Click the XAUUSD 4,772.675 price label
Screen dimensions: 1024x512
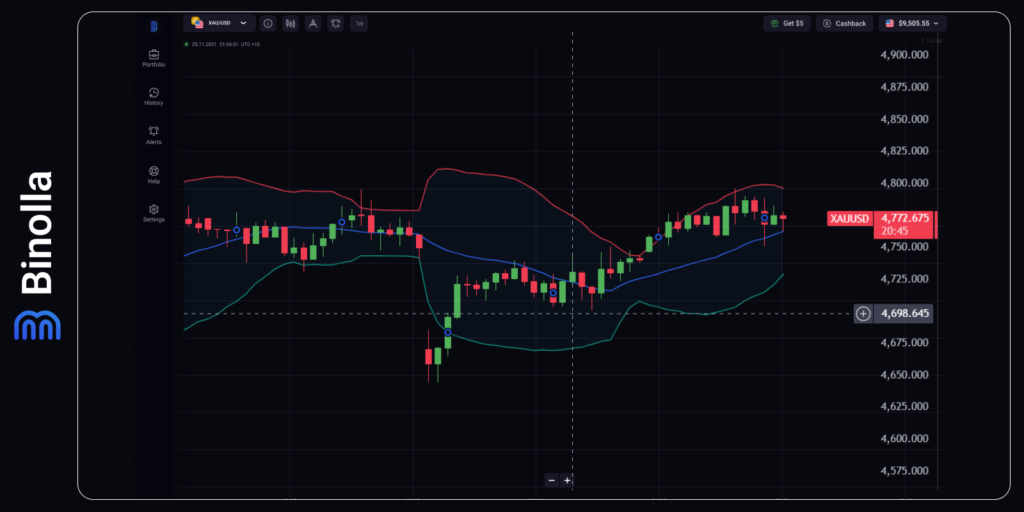coord(882,225)
